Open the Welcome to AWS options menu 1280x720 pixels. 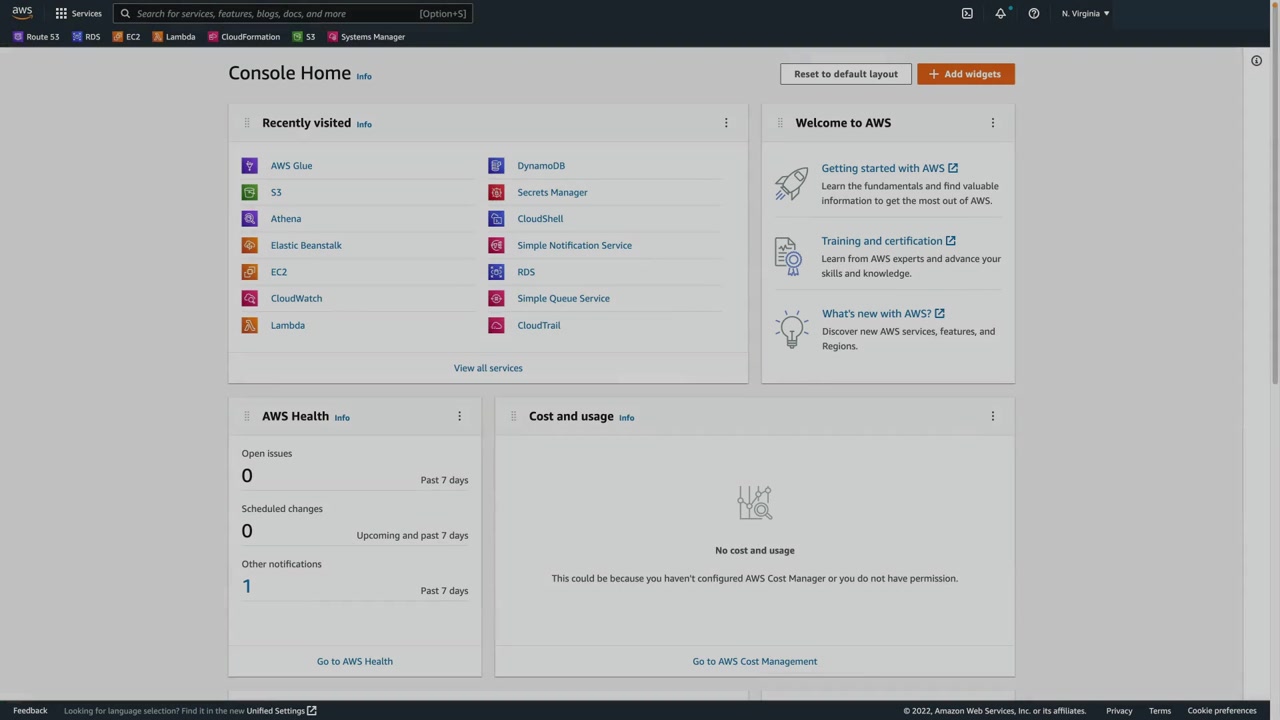pos(993,123)
